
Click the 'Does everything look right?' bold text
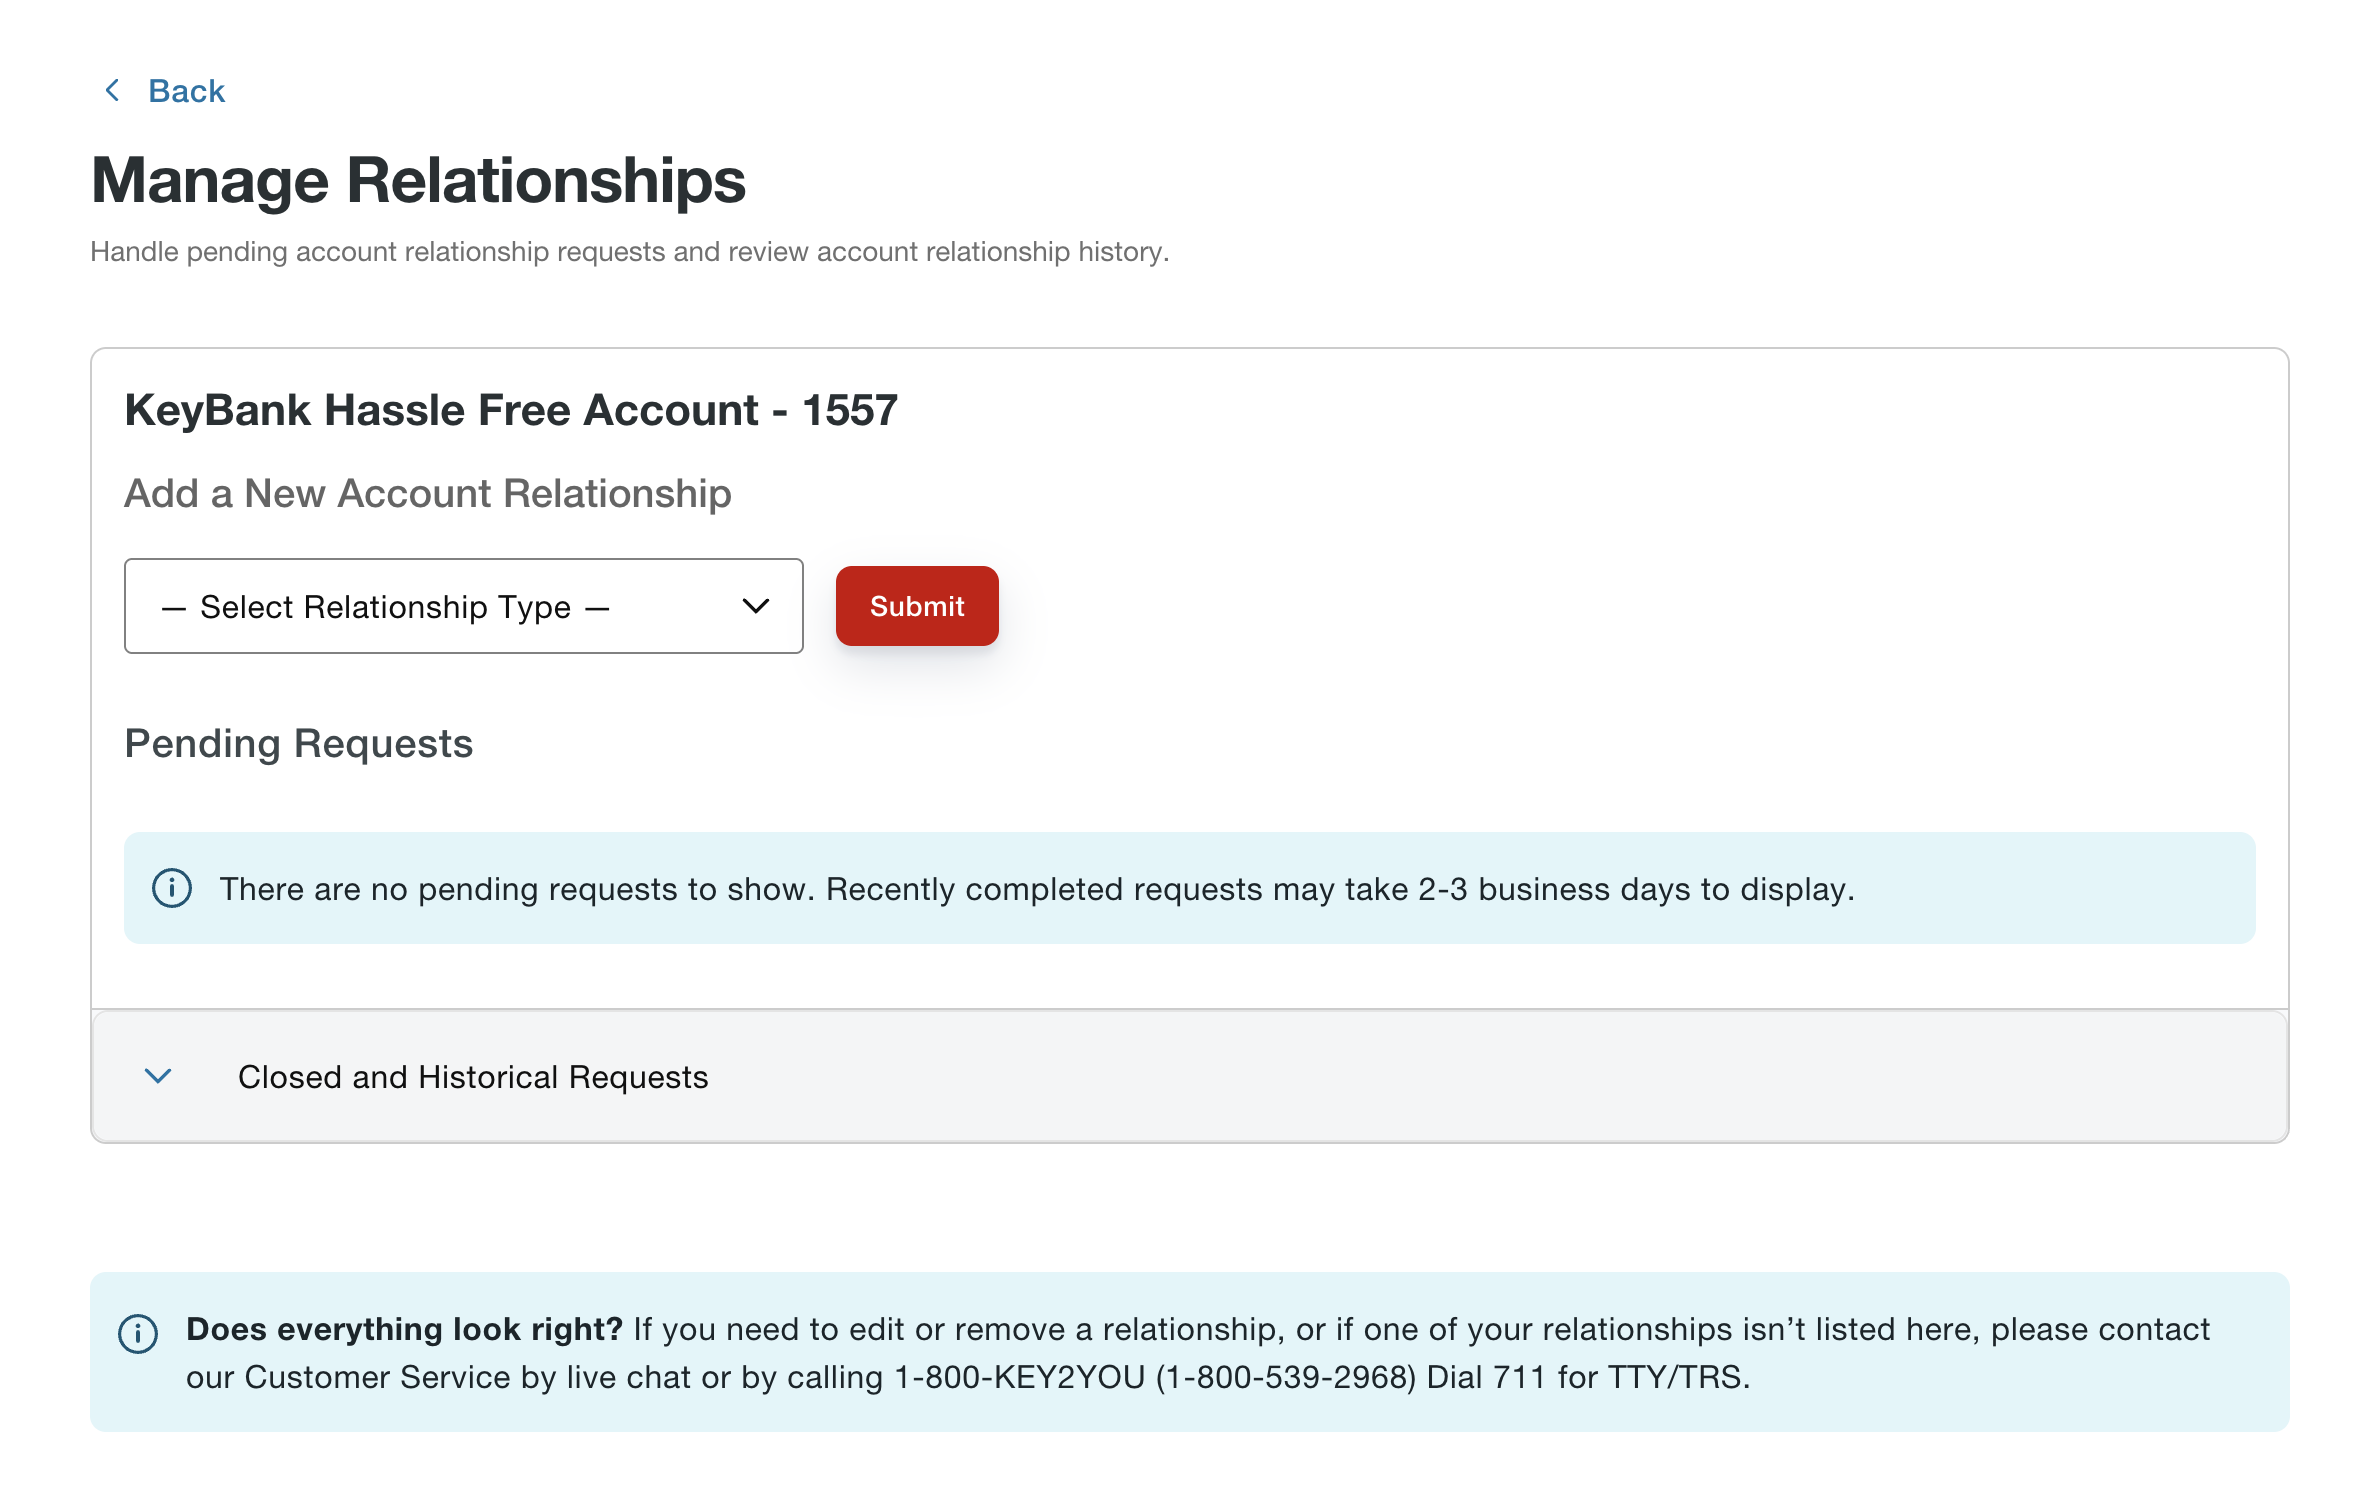click(404, 1330)
